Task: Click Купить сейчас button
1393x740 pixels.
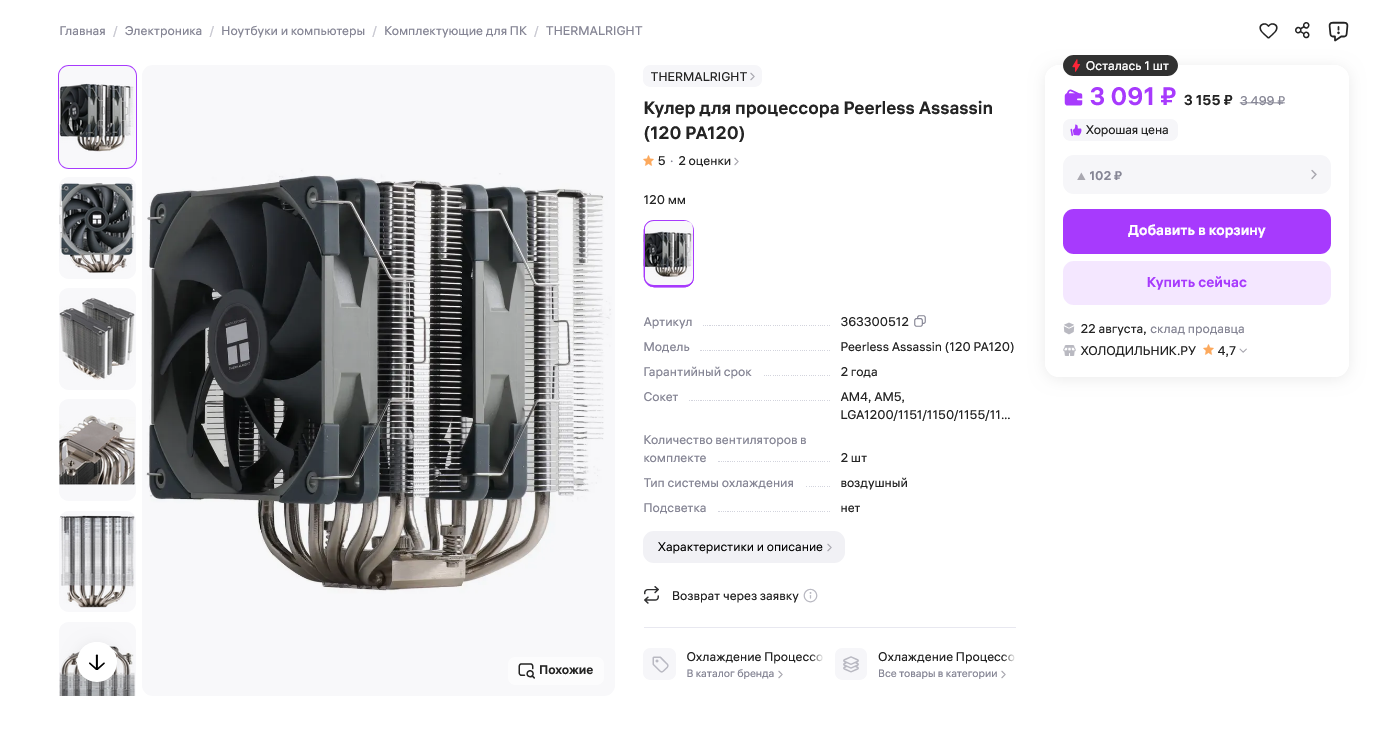Action: pos(1197,283)
